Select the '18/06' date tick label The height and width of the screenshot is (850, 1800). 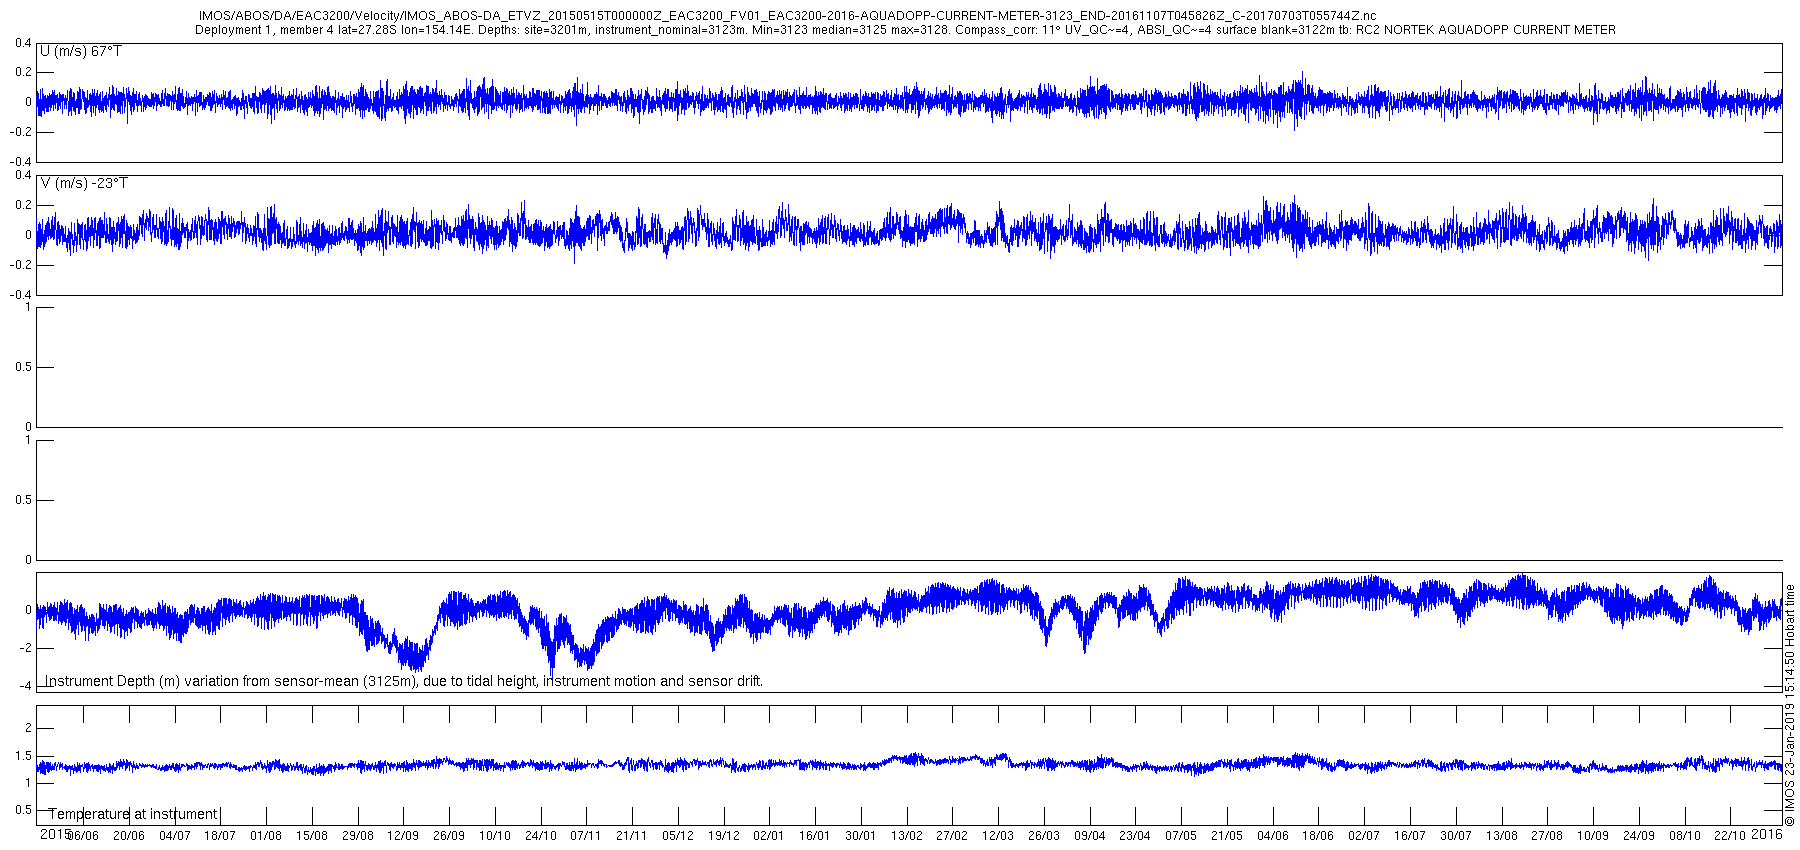tap(1318, 836)
